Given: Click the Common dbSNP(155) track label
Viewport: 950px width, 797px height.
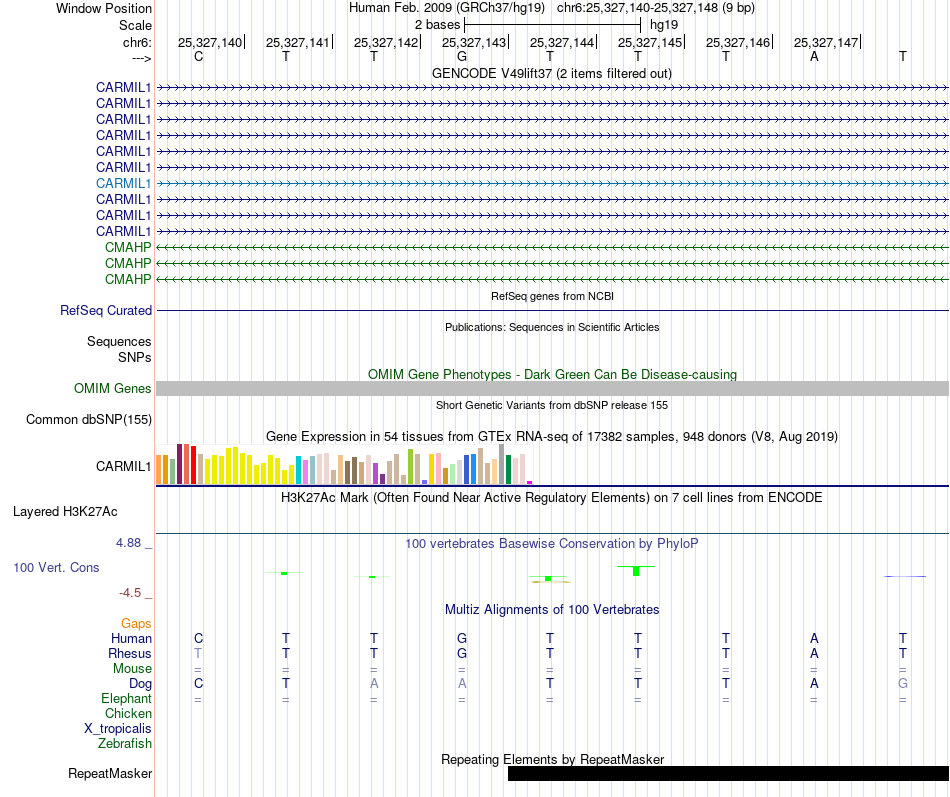Looking at the screenshot, I should coord(89,419).
